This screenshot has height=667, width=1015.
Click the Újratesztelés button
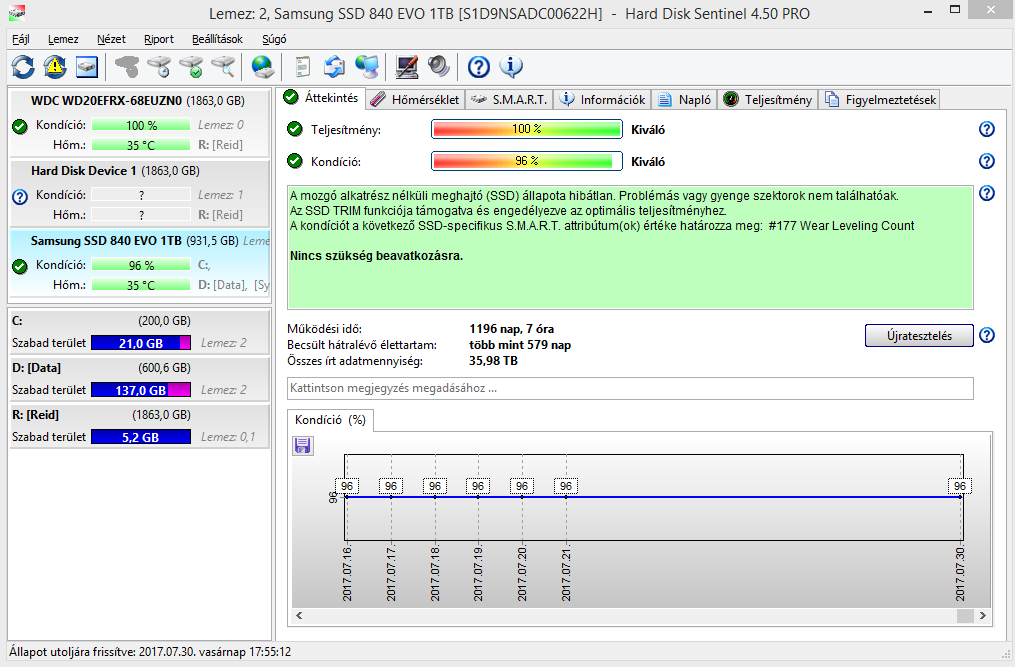click(x=919, y=335)
